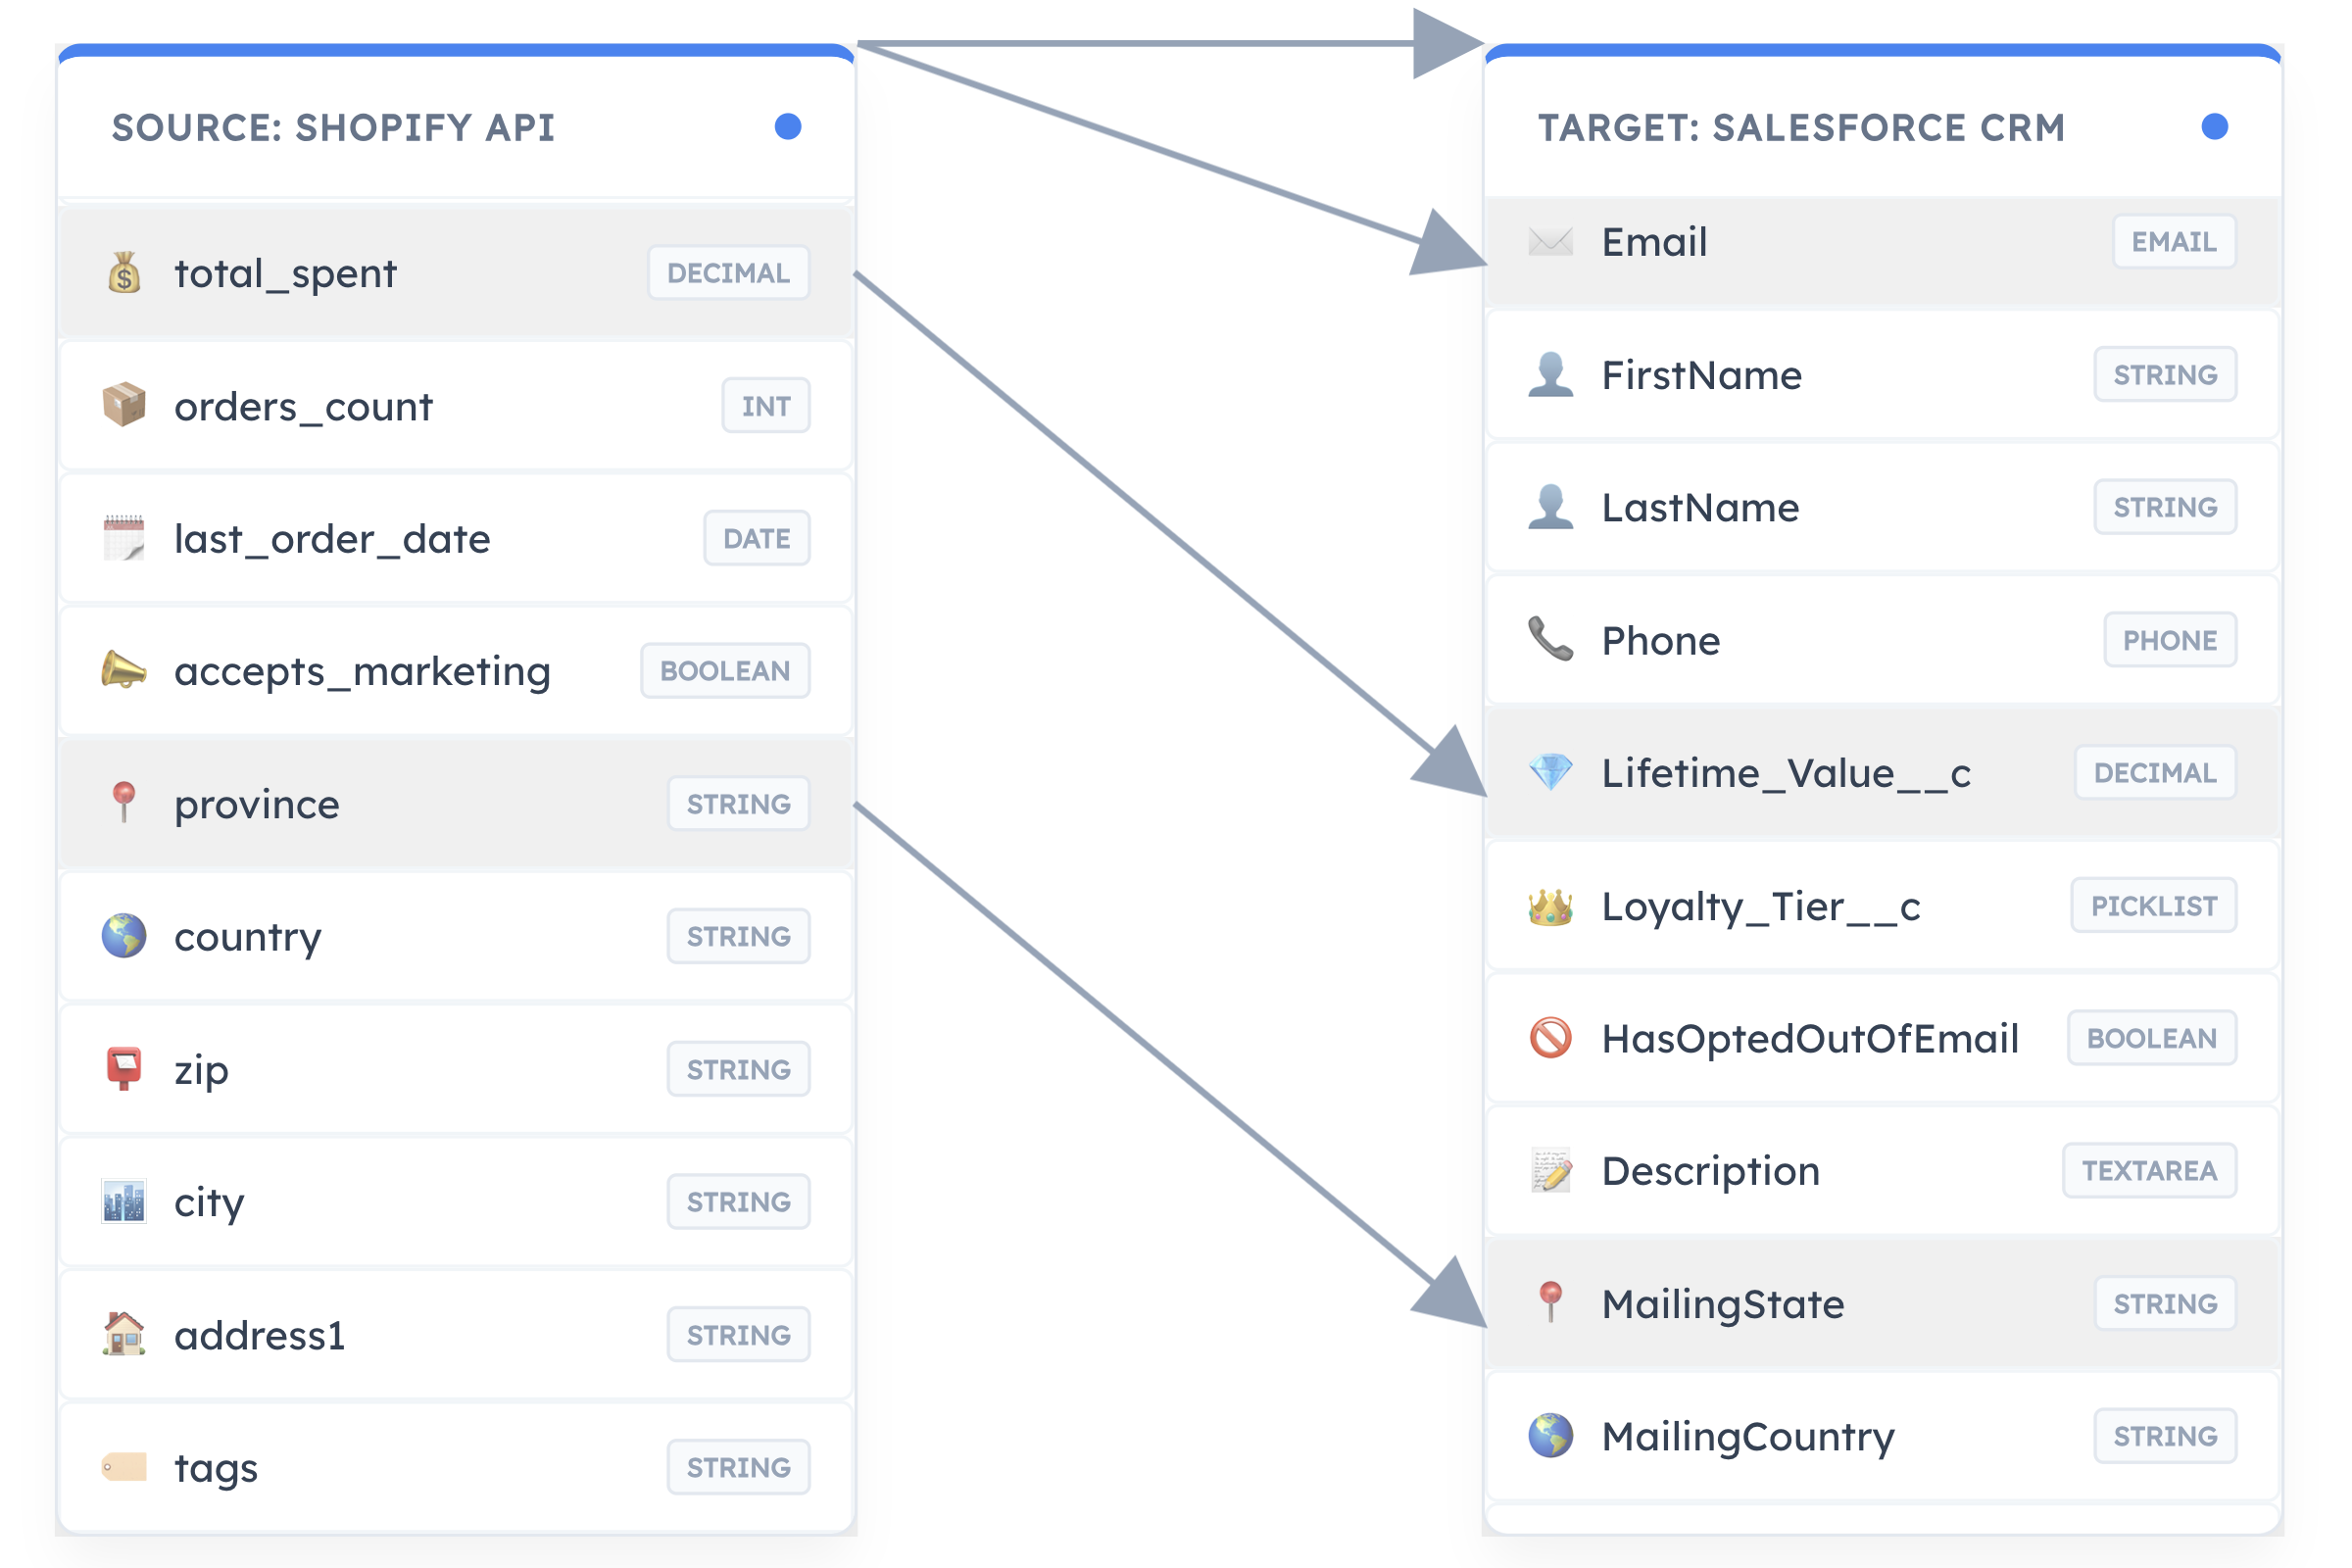Click the TEXTAREA badge on Description field
This screenshot has width=2352, height=1568.
pyautogui.click(x=2150, y=1171)
